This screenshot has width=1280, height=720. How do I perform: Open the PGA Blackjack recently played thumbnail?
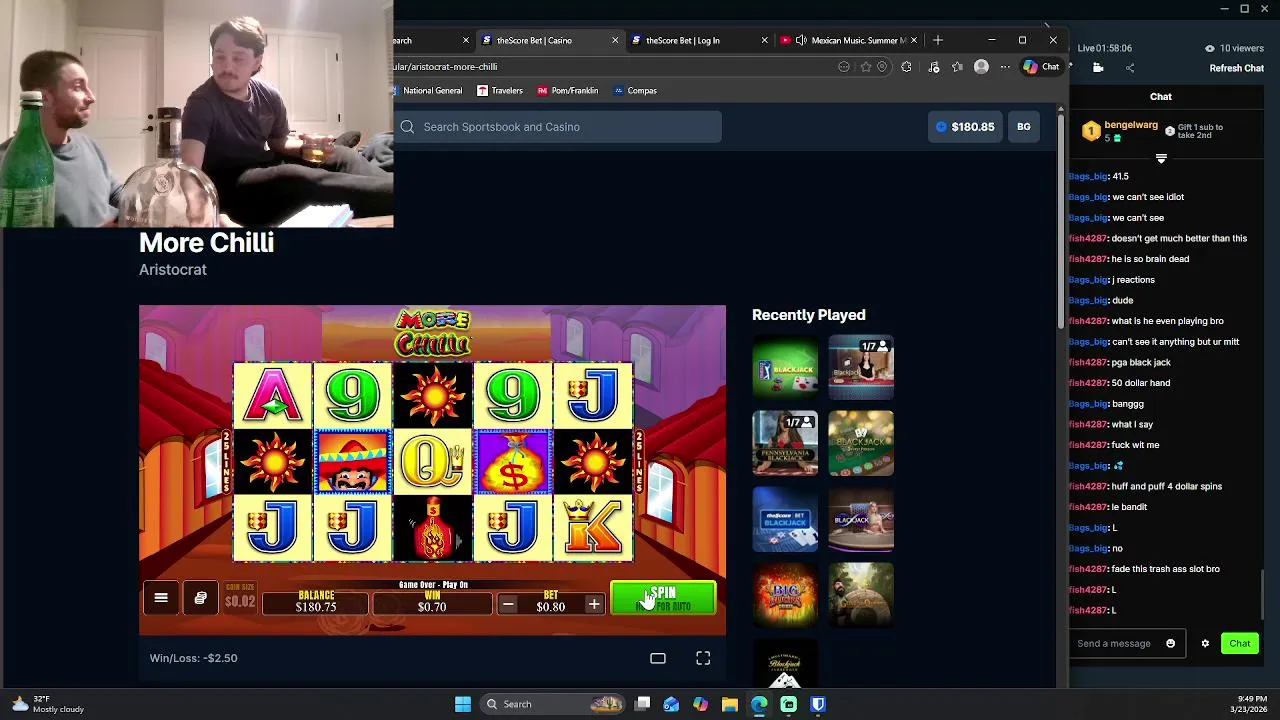[x=785, y=367]
